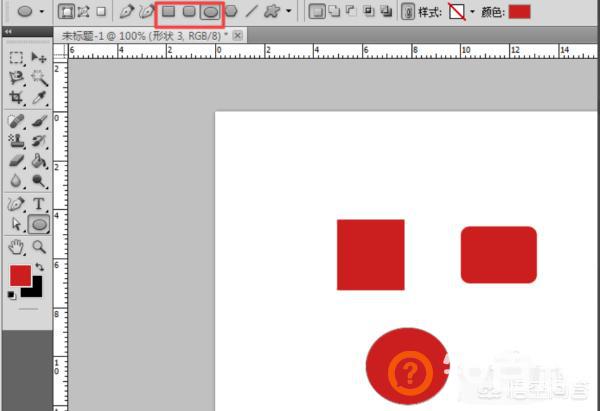600x411 pixels.
Task: Close the 未标题-1 document tab
Action: [x=238, y=36]
